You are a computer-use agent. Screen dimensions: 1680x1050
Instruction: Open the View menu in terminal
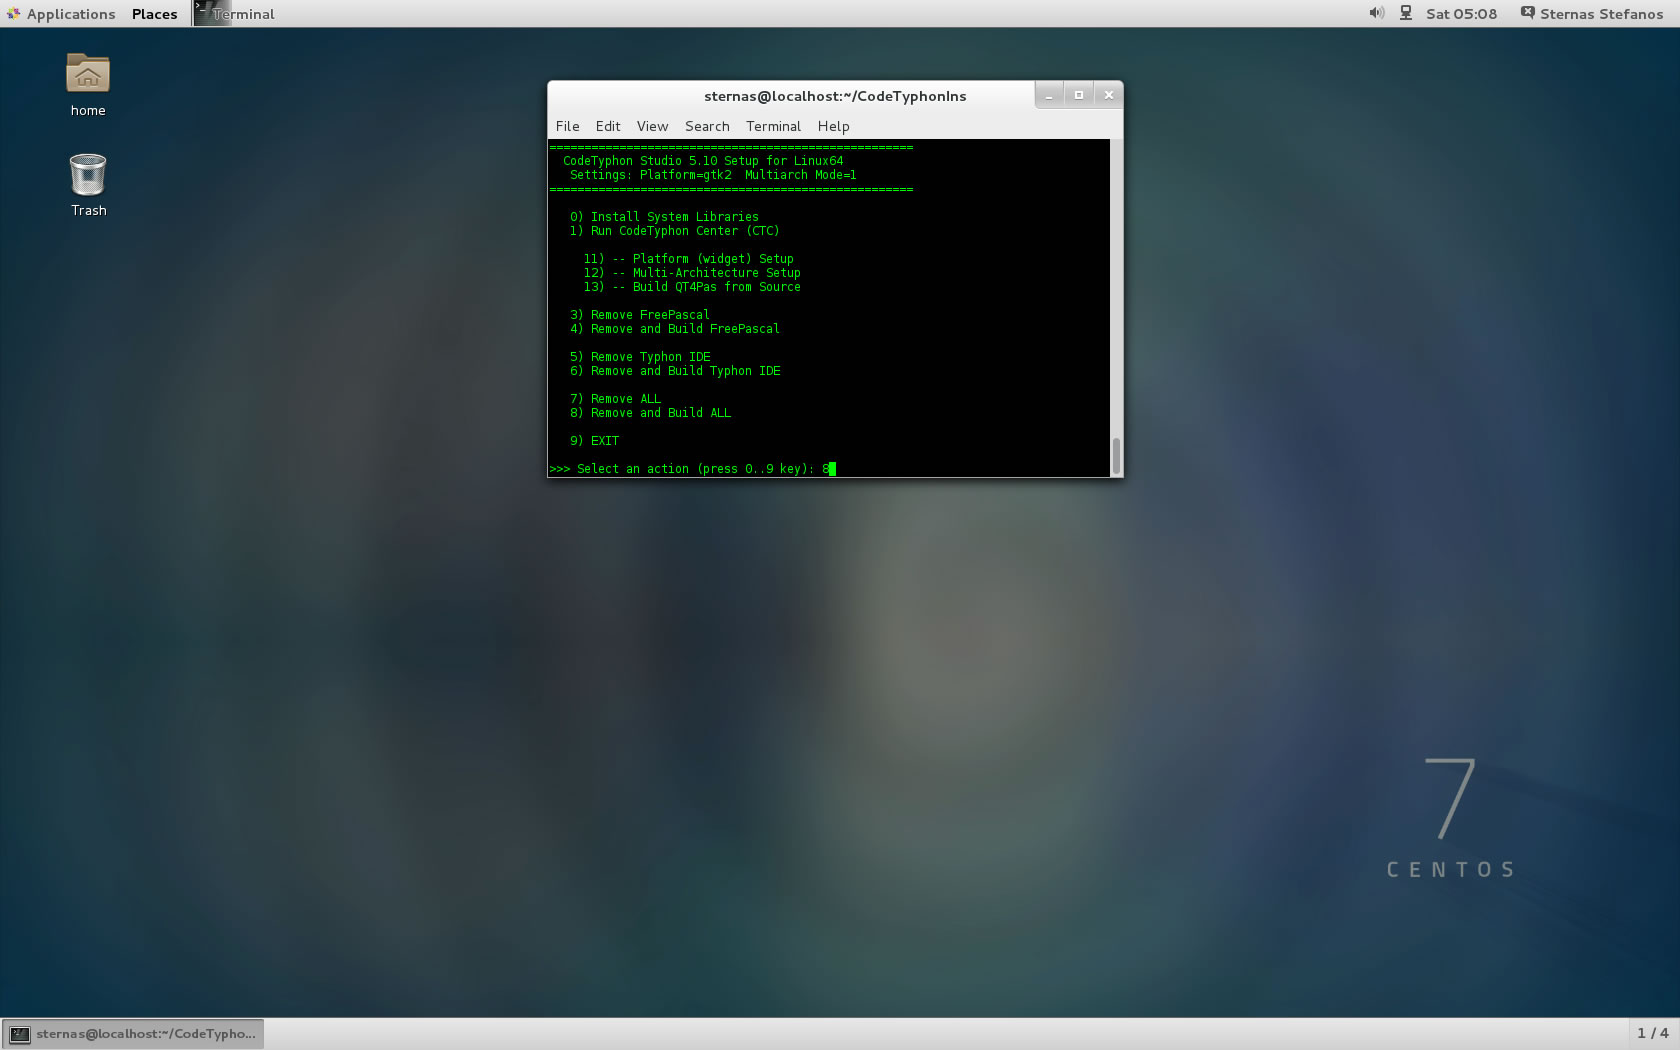click(x=652, y=126)
